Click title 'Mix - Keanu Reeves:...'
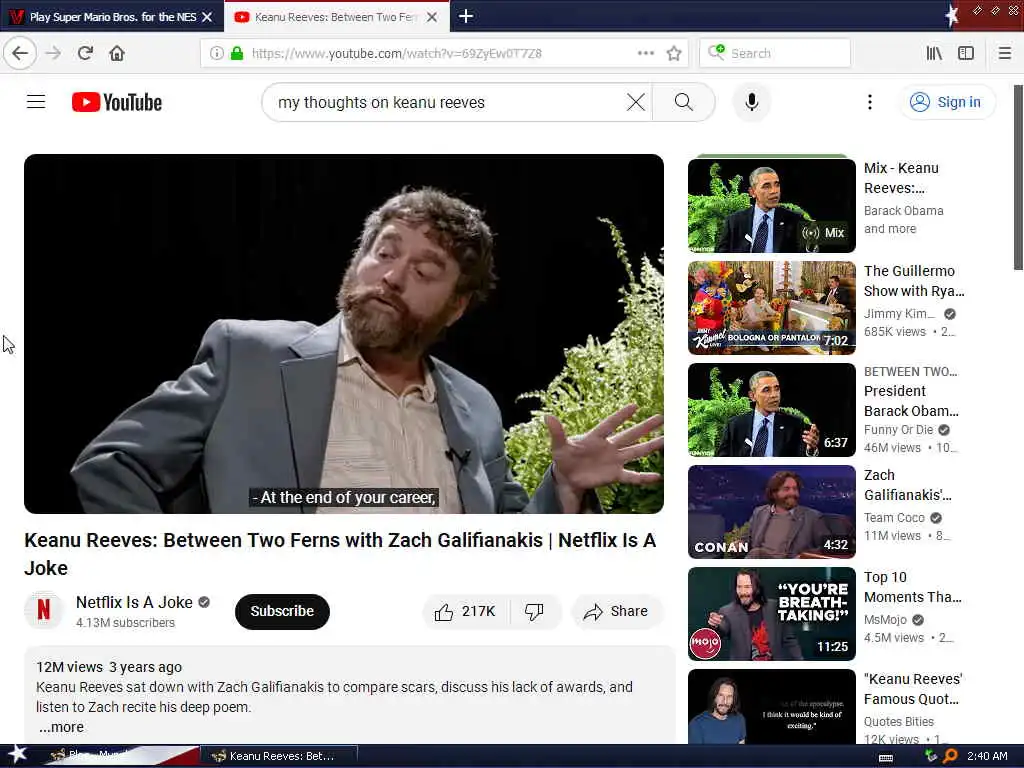The height and width of the screenshot is (768, 1024). coord(901,178)
